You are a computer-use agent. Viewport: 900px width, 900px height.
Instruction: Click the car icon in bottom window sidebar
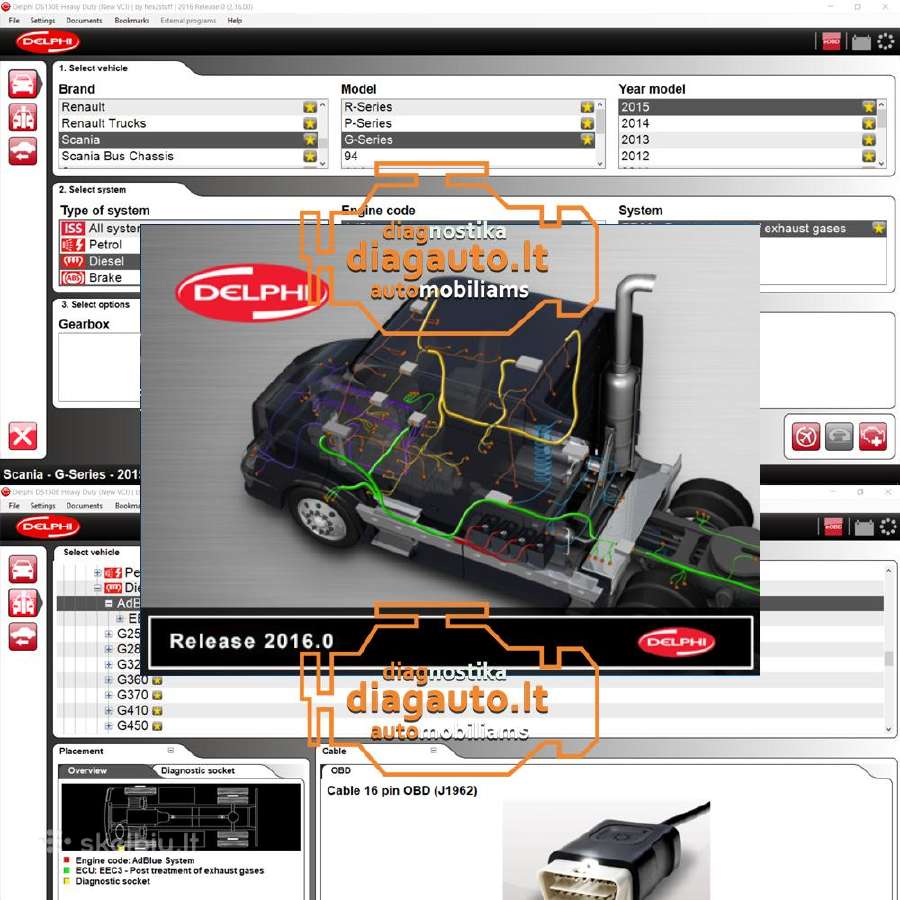pyautogui.click(x=23, y=569)
